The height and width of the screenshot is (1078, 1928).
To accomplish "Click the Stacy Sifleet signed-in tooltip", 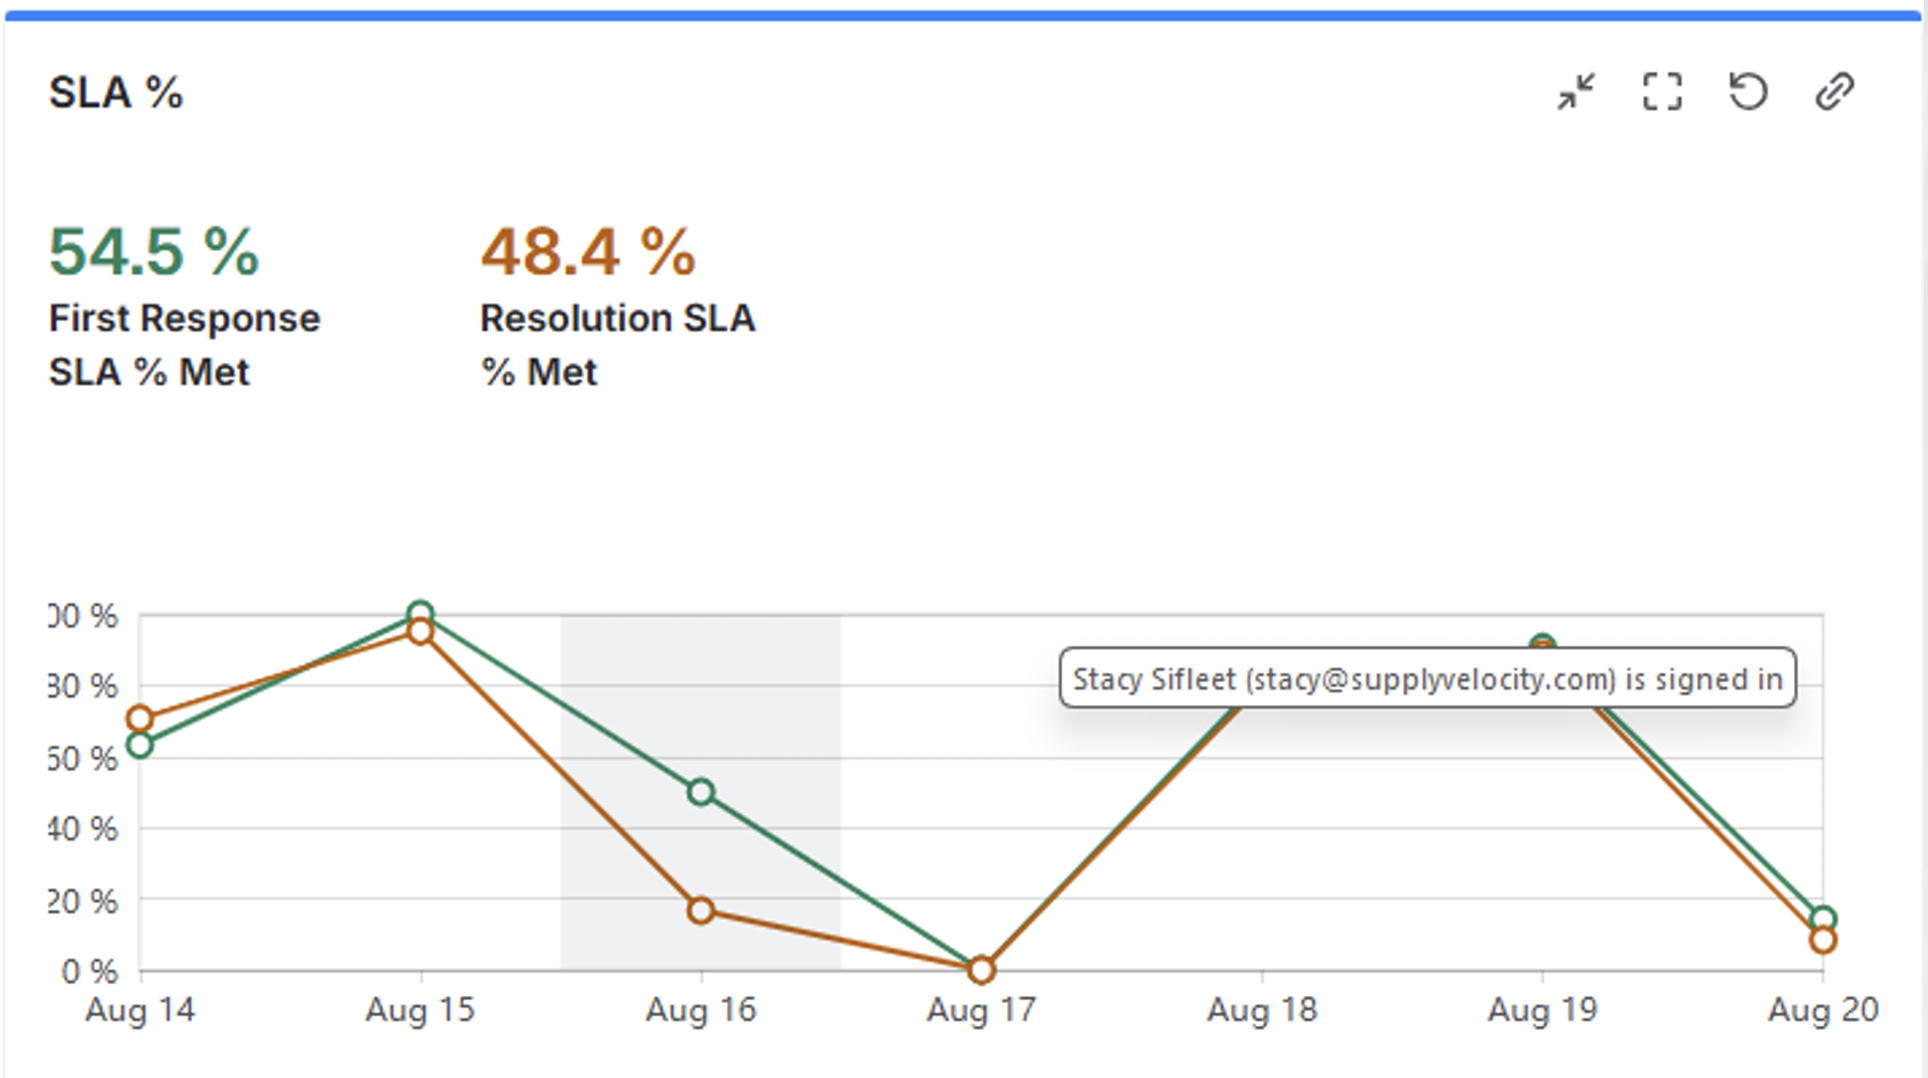I will (x=1427, y=679).
